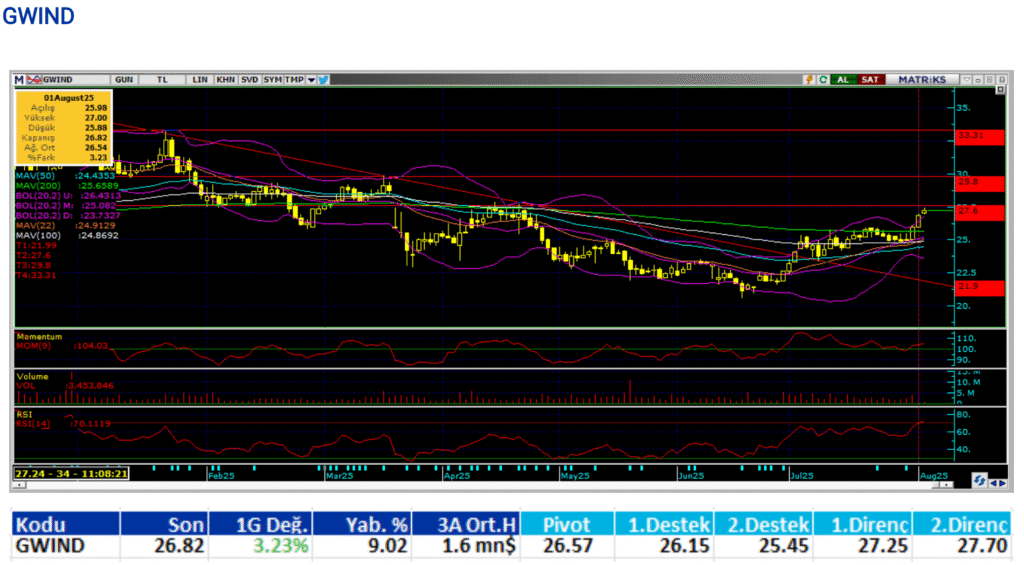Click the 2.Direnç column header
Viewport: 1024px width, 565px height.
pos(960,525)
